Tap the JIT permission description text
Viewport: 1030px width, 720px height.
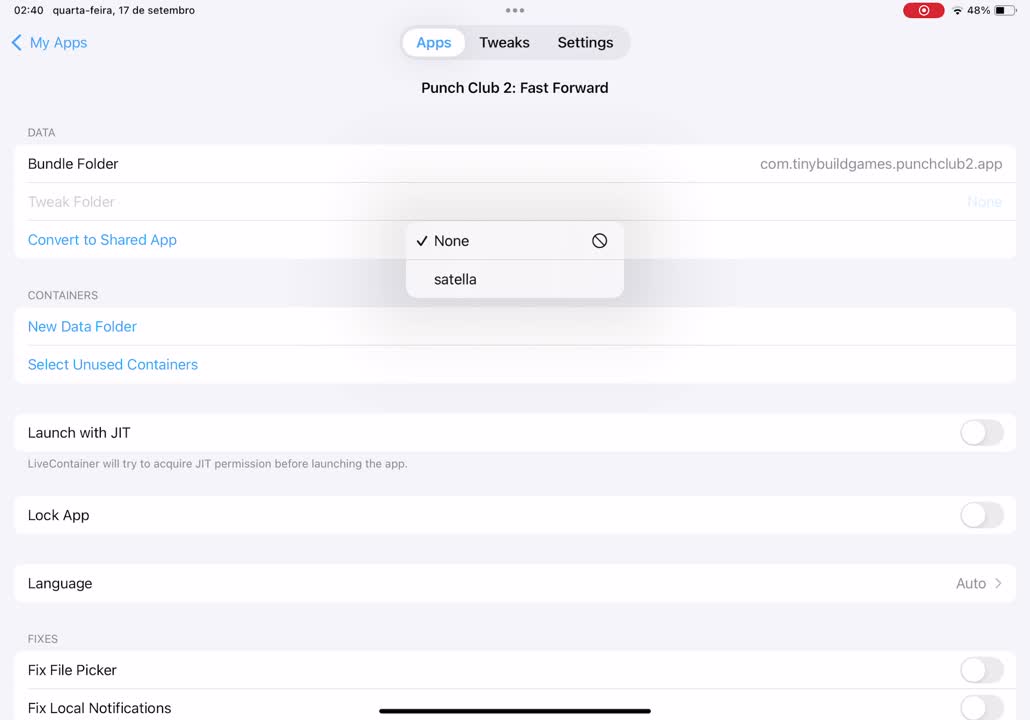217,464
